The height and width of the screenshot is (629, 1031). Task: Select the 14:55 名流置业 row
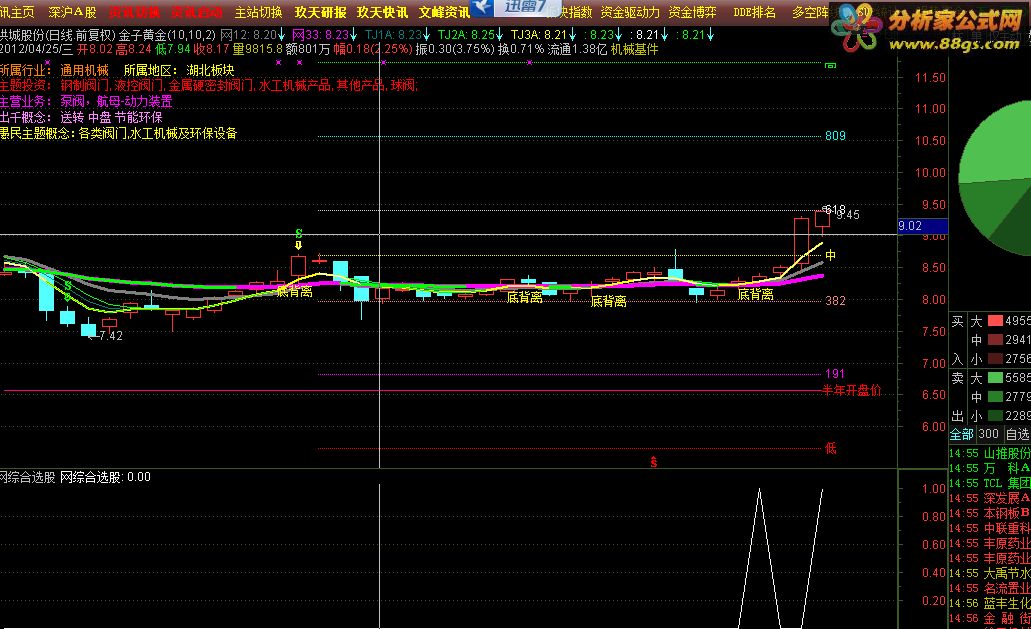[990, 588]
